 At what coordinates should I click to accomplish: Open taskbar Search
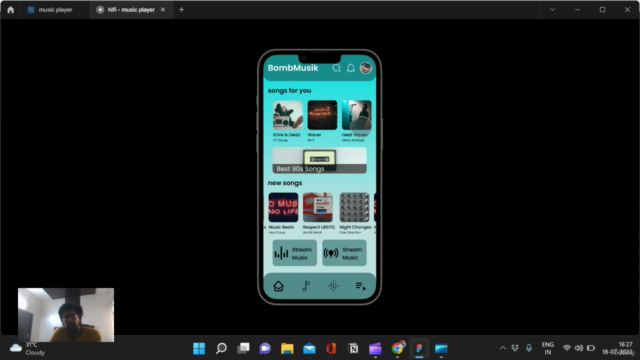(221, 348)
